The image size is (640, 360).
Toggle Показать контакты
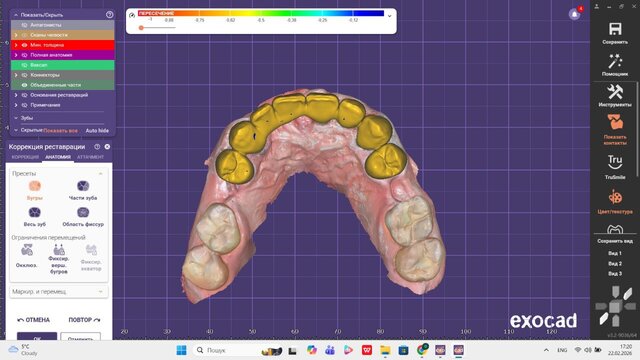[x=615, y=122]
